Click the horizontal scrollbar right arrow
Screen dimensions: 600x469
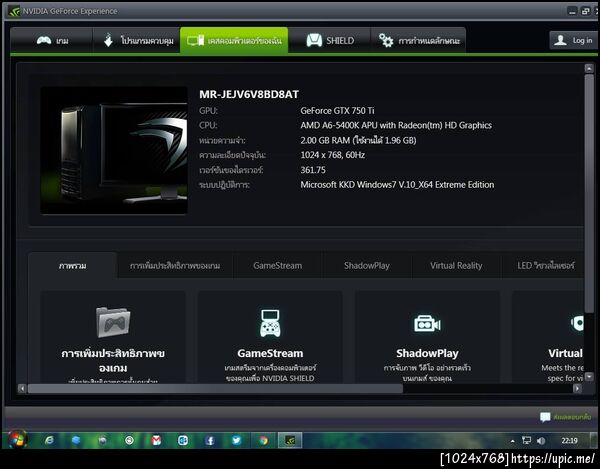point(577,389)
